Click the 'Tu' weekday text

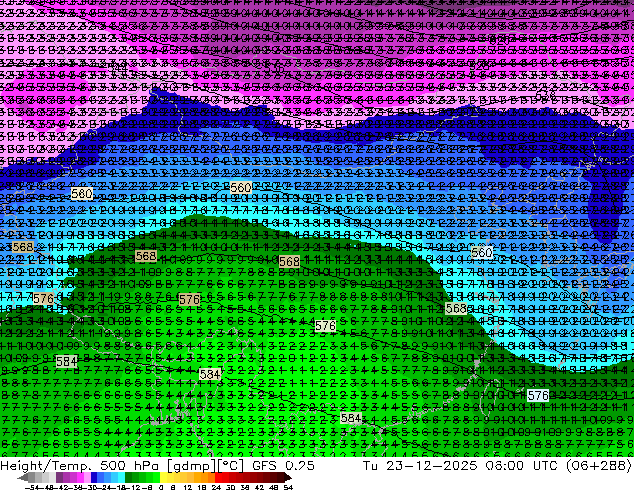(x=371, y=466)
